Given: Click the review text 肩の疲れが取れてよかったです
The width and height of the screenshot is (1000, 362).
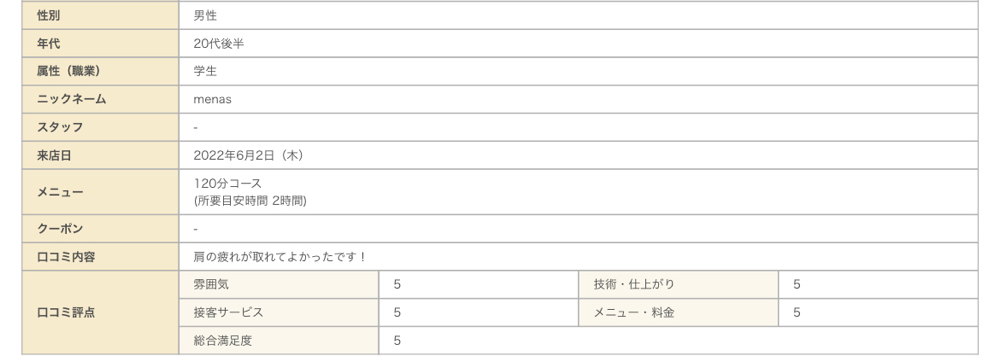Looking at the screenshot, I should [277, 257].
